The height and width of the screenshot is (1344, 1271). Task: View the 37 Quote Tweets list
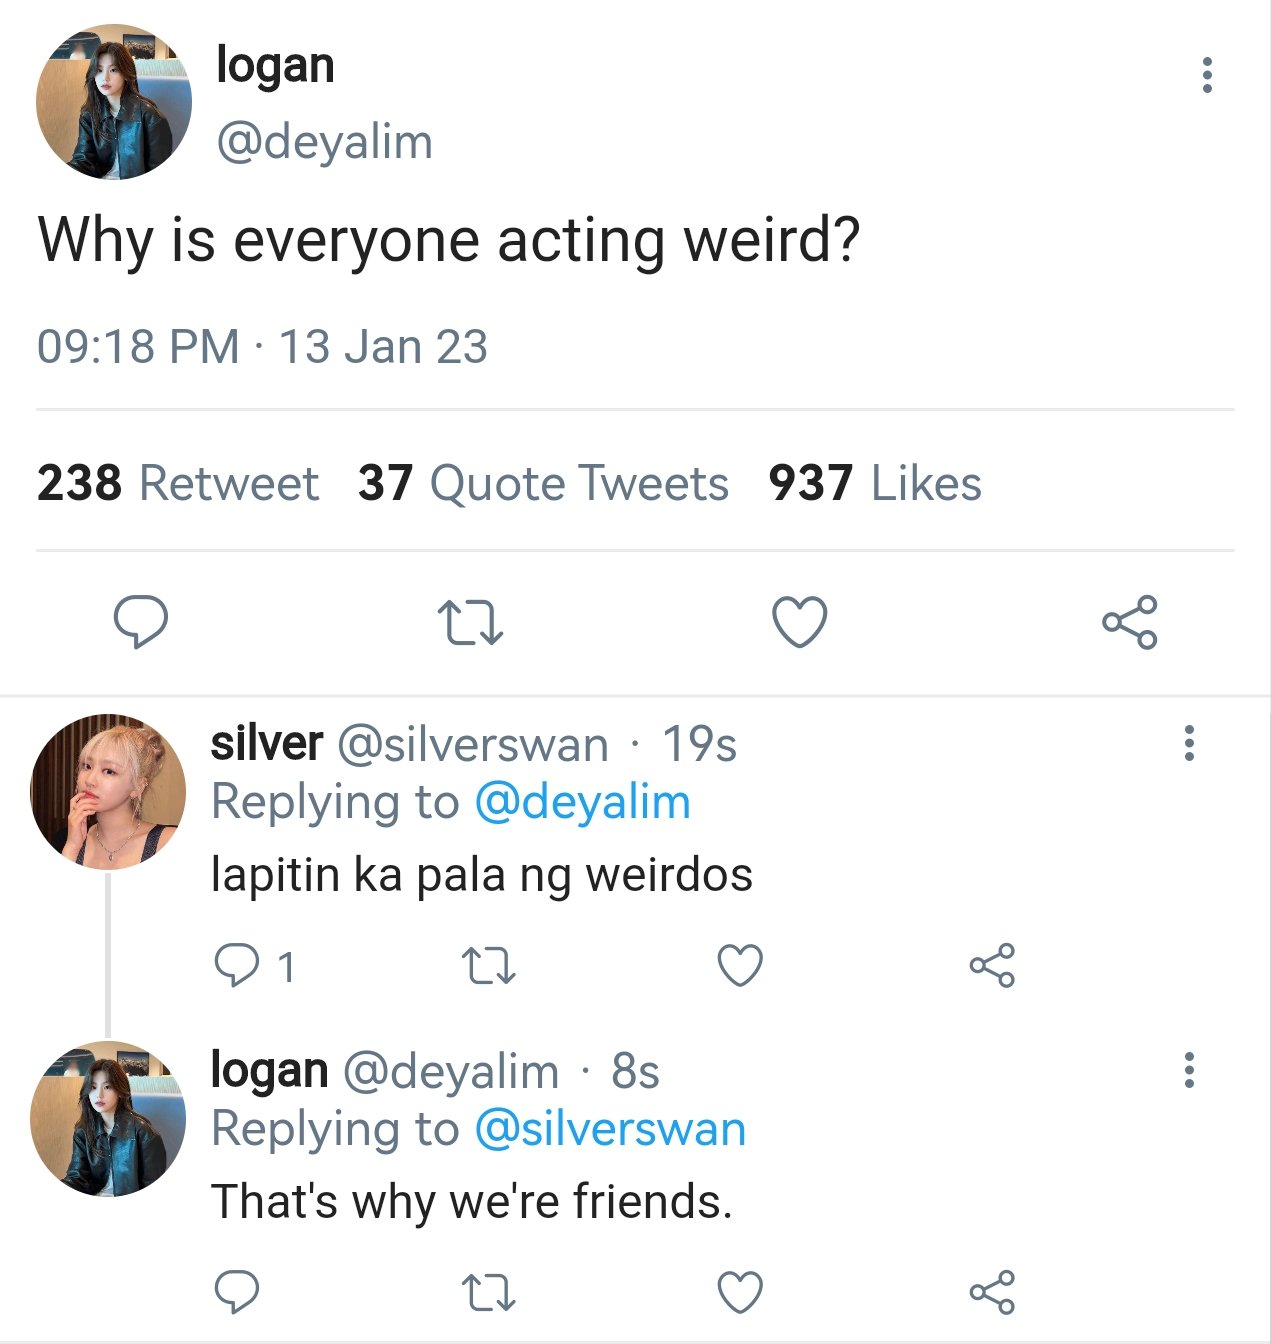(543, 483)
